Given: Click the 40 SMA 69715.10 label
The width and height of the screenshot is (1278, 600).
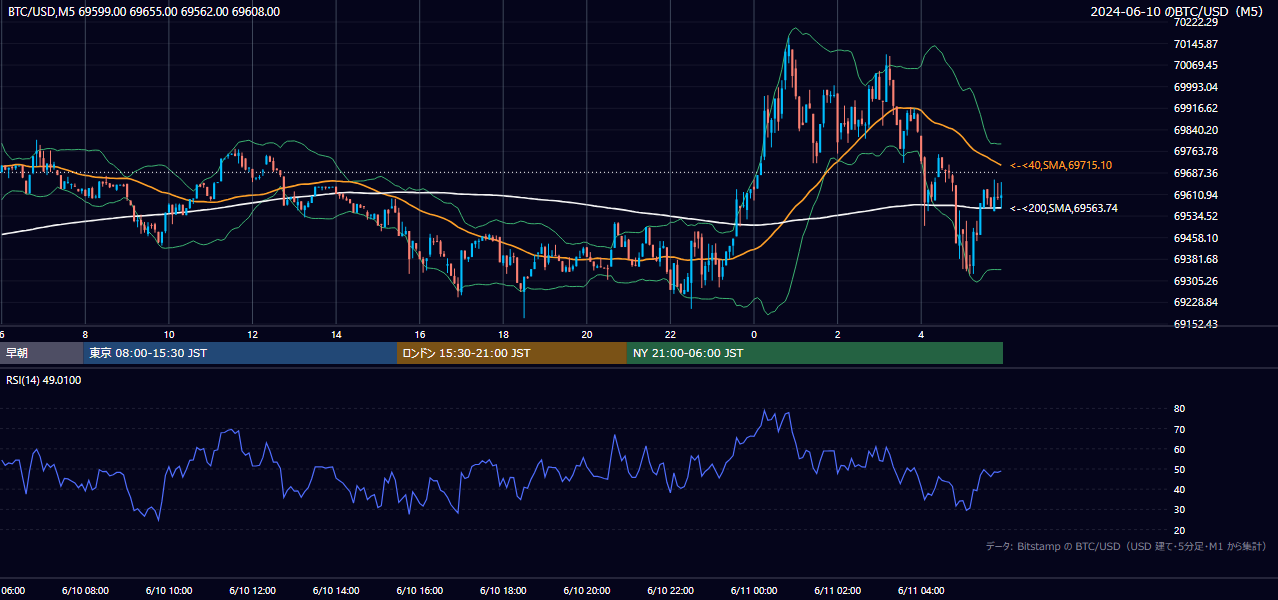Looking at the screenshot, I should pos(1061,165).
